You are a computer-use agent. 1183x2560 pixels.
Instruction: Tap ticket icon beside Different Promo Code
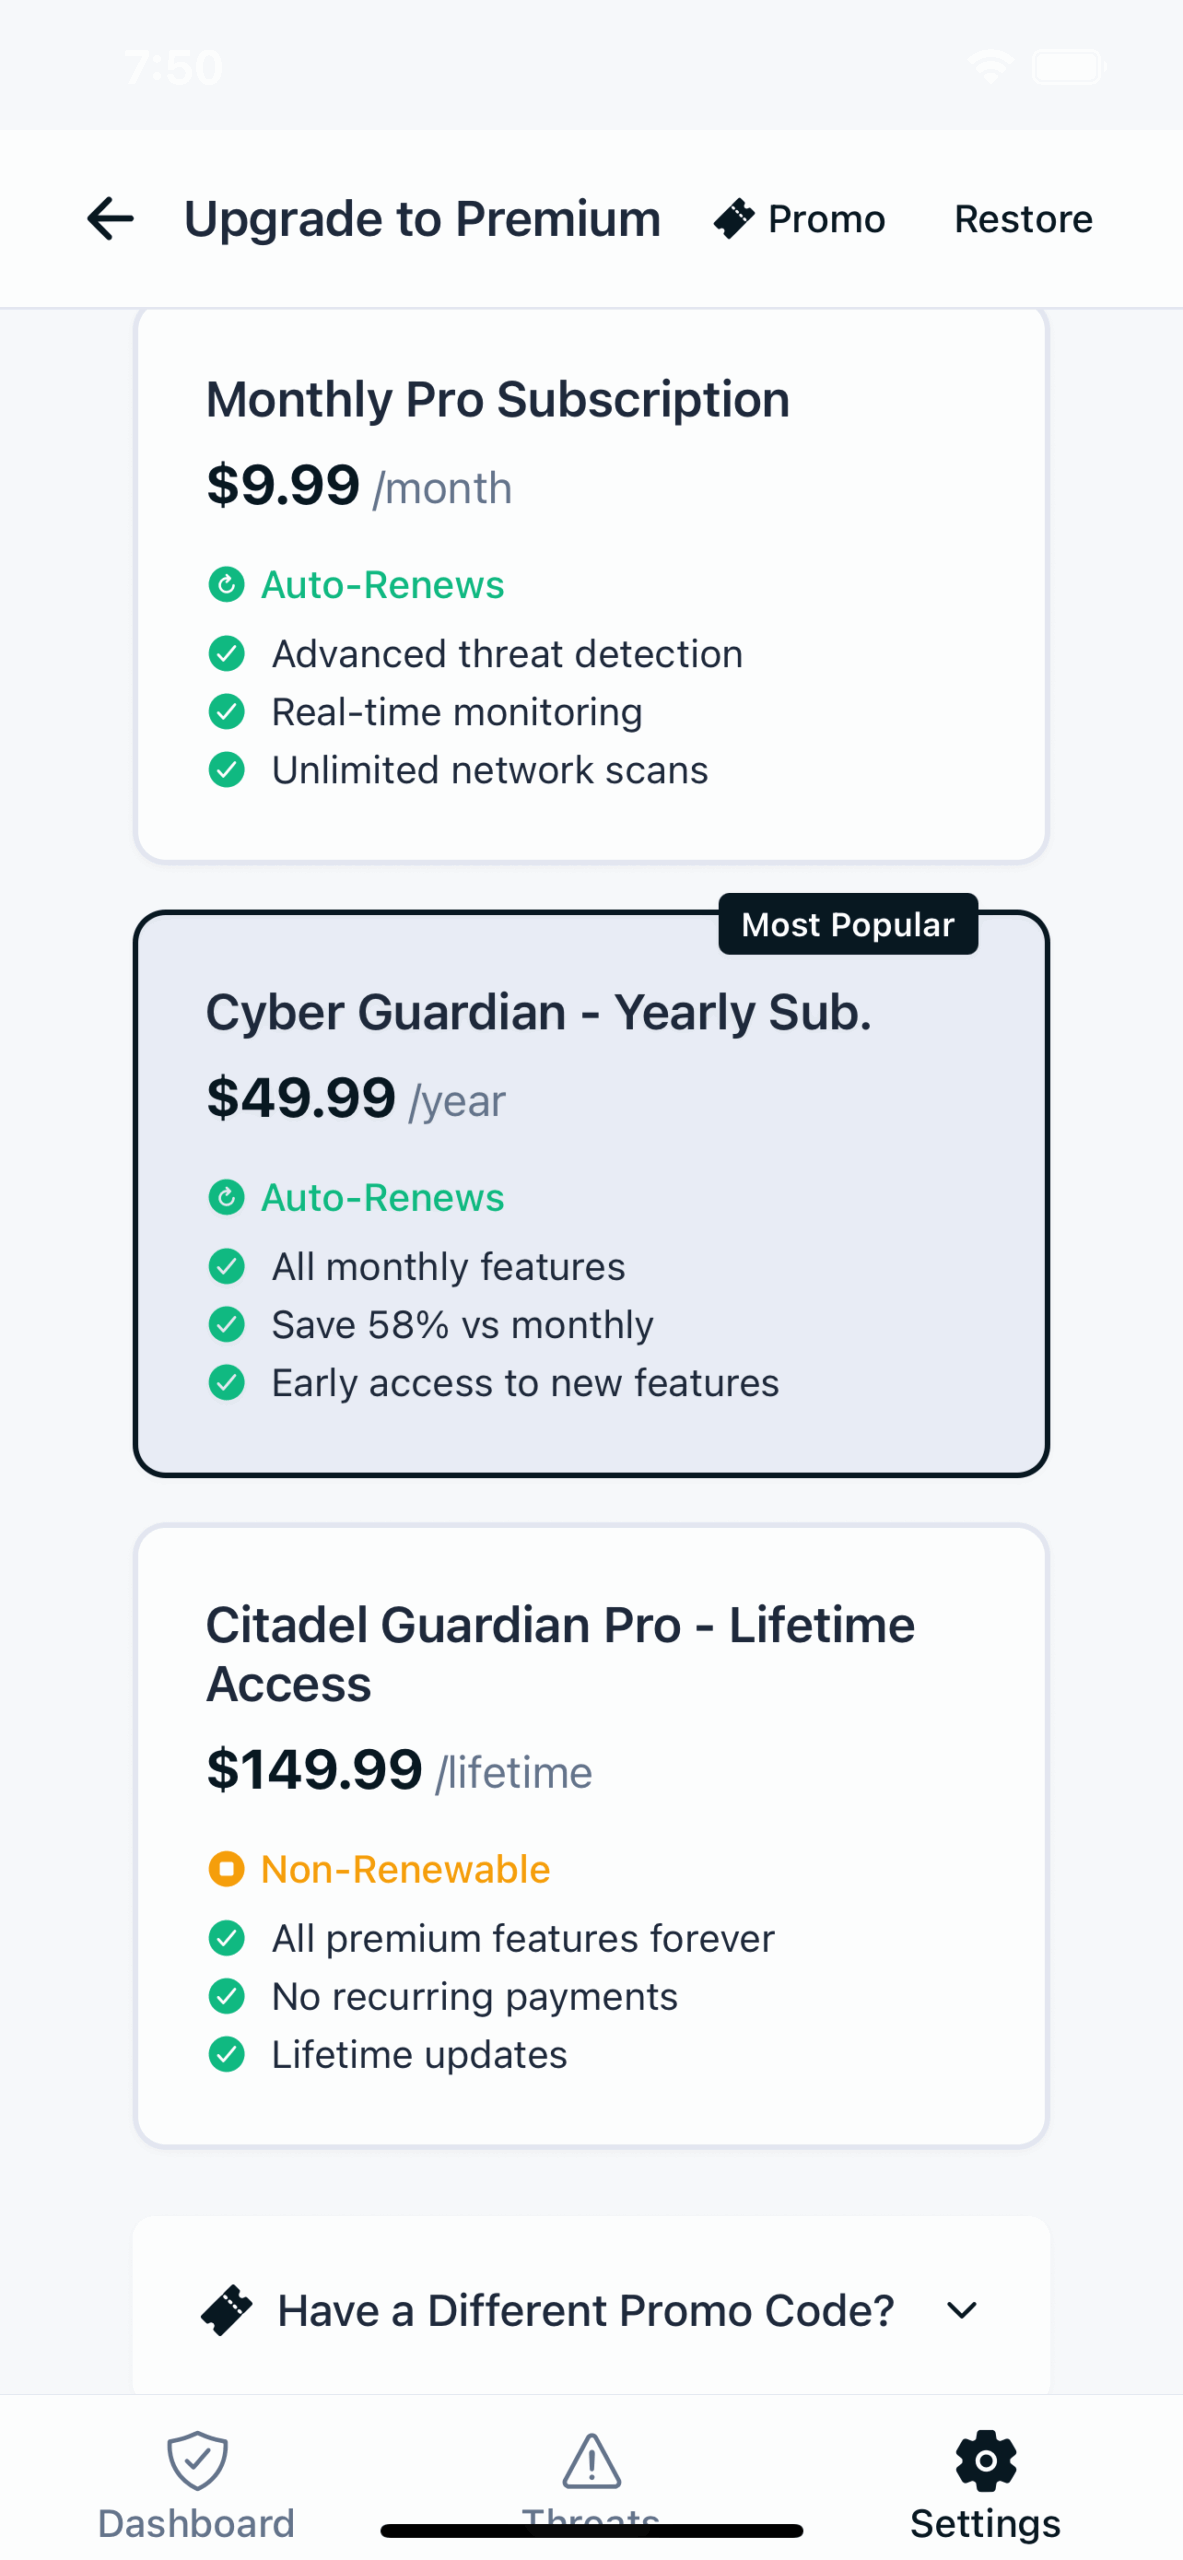(227, 2310)
